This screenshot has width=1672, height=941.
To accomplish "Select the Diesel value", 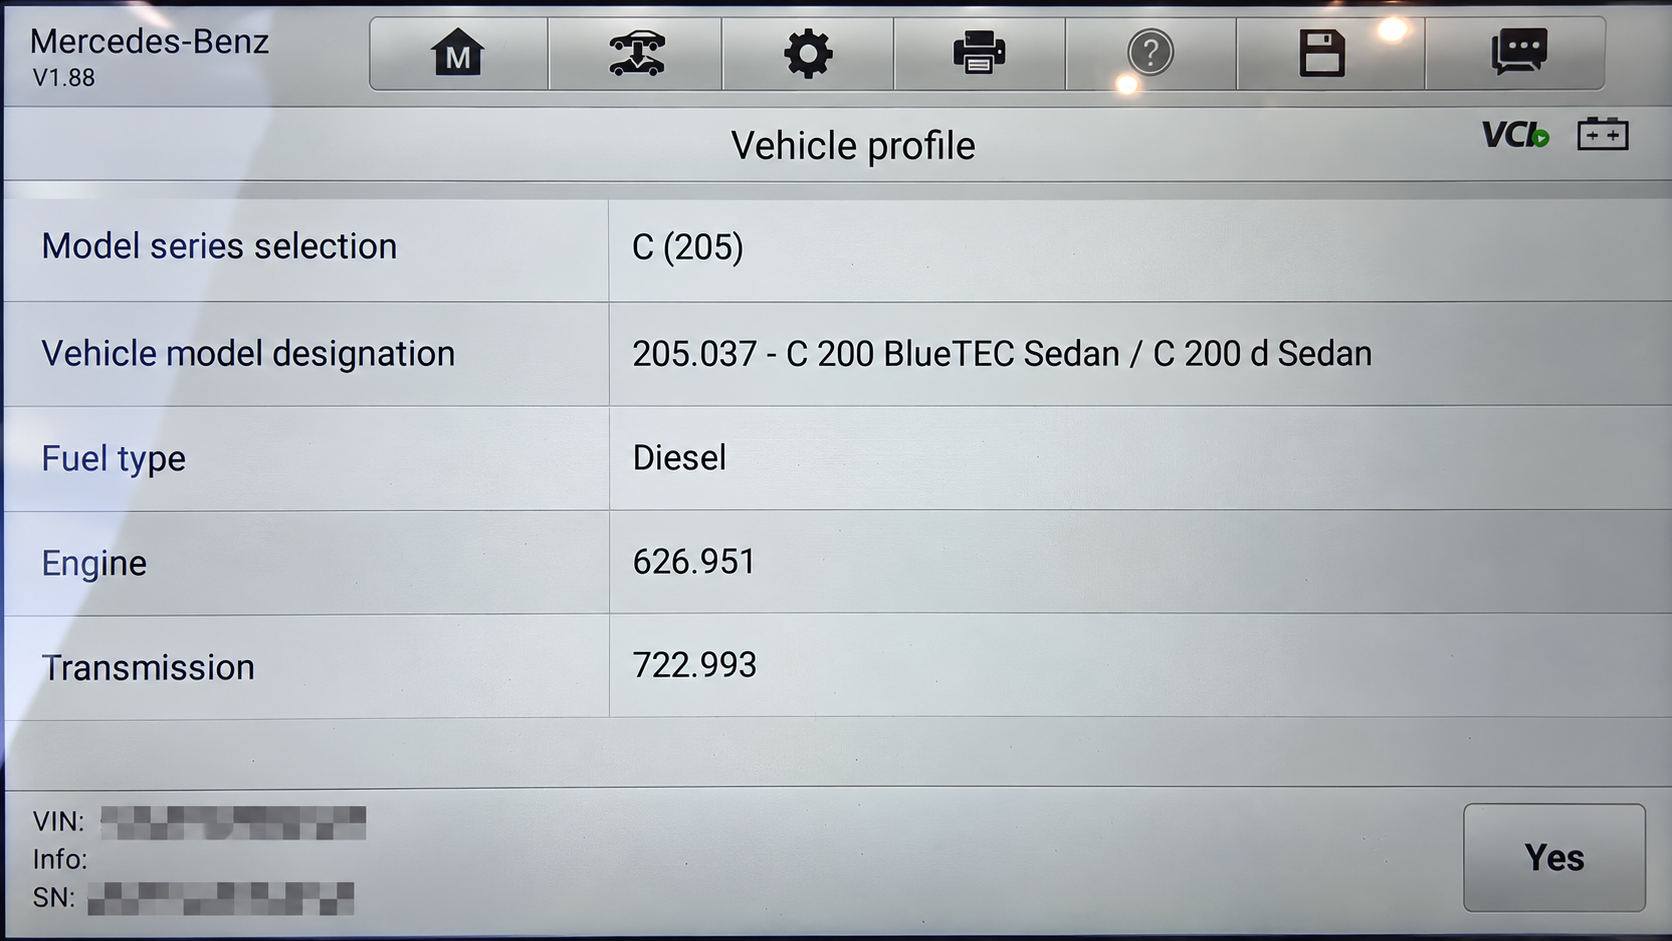I will pyautogui.click(x=679, y=458).
